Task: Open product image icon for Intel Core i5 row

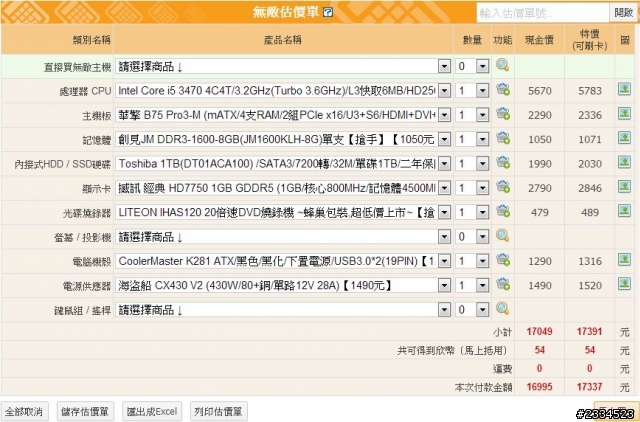Action: tap(624, 89)
